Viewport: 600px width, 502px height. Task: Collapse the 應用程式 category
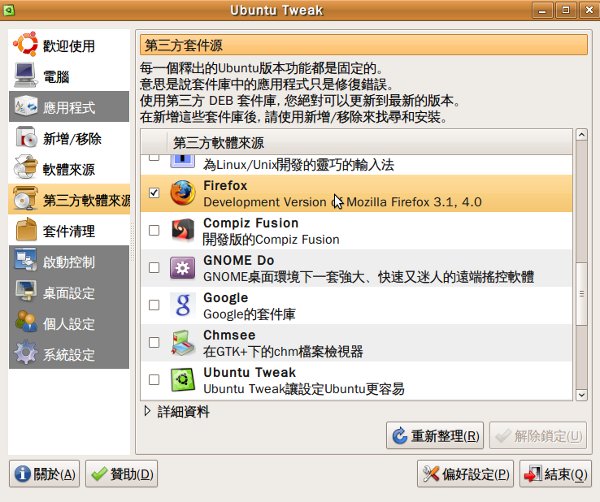pos(69,107)
